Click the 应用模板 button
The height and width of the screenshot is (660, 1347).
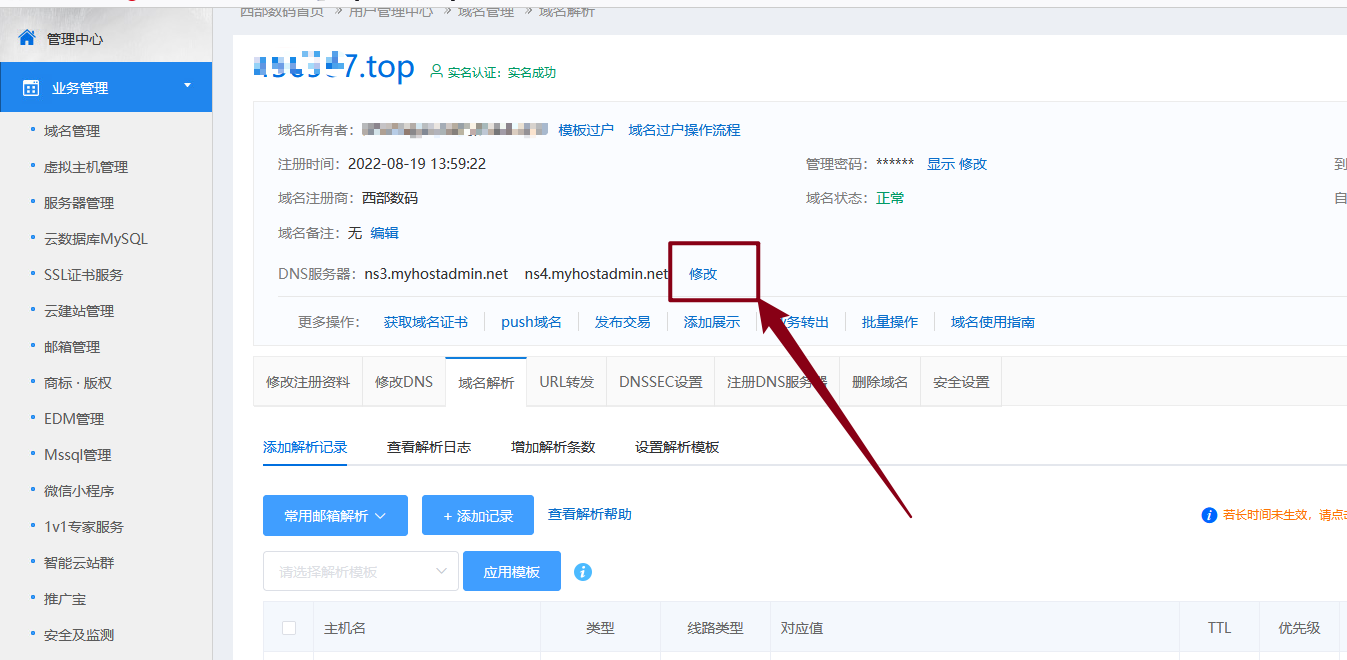511,572
